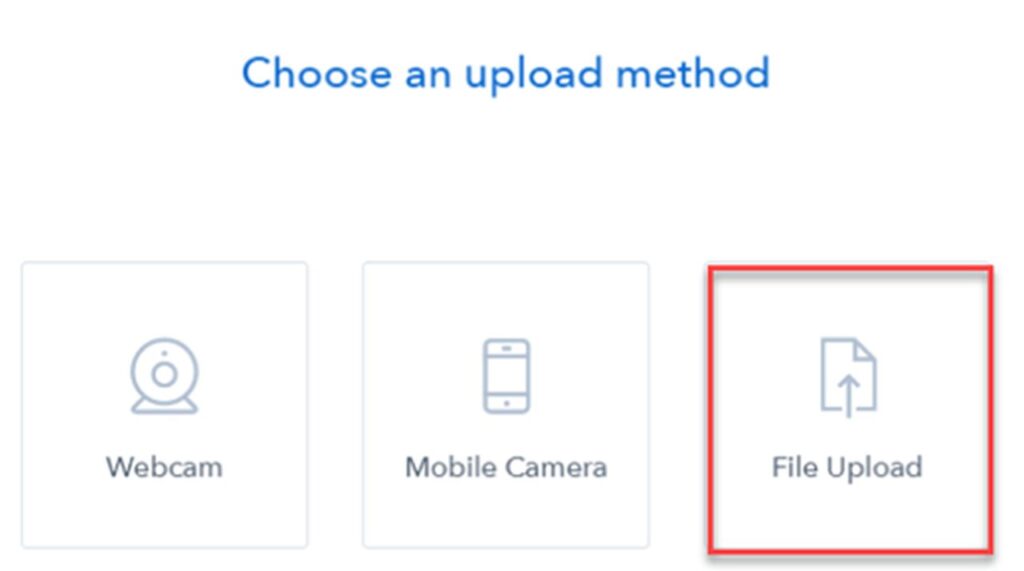Click blank area under Mobile Camera label

pos(506,516)
